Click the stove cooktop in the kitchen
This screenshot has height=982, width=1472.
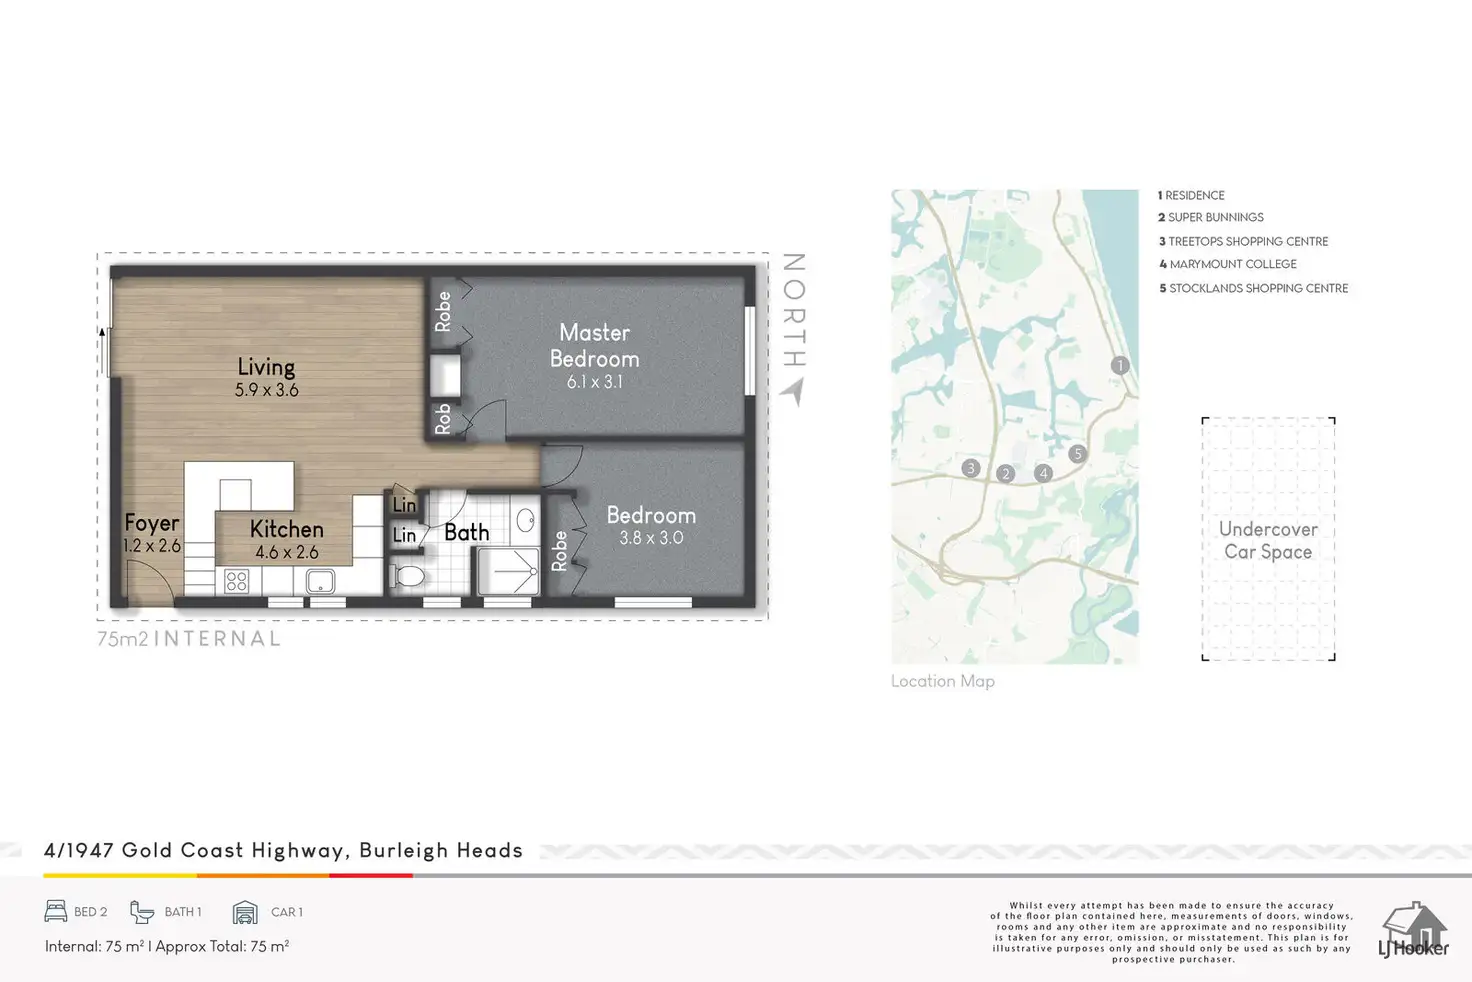[x=237, y=581]
